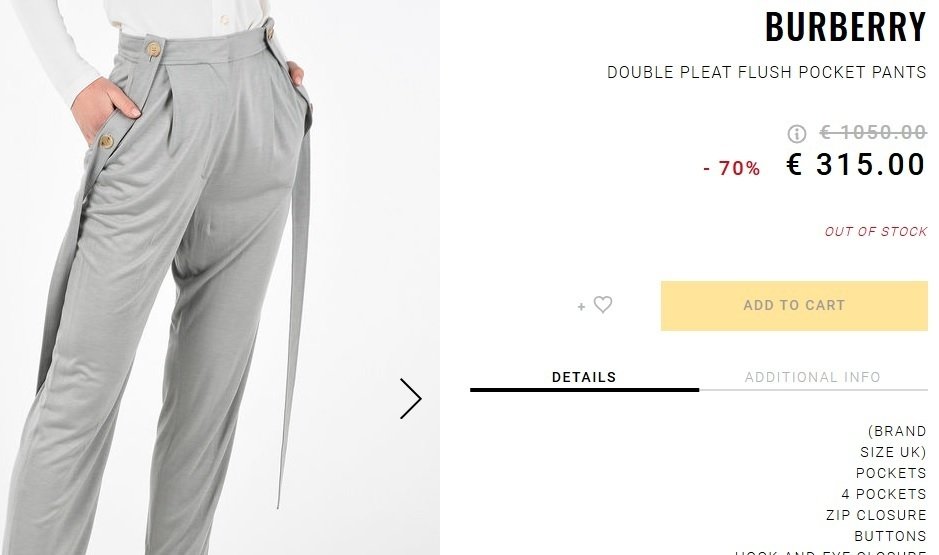Click the Double Pleat Flush Pocket Pants title
The width and height of the screenshot is (939, 555).
(x=767, y=72)
